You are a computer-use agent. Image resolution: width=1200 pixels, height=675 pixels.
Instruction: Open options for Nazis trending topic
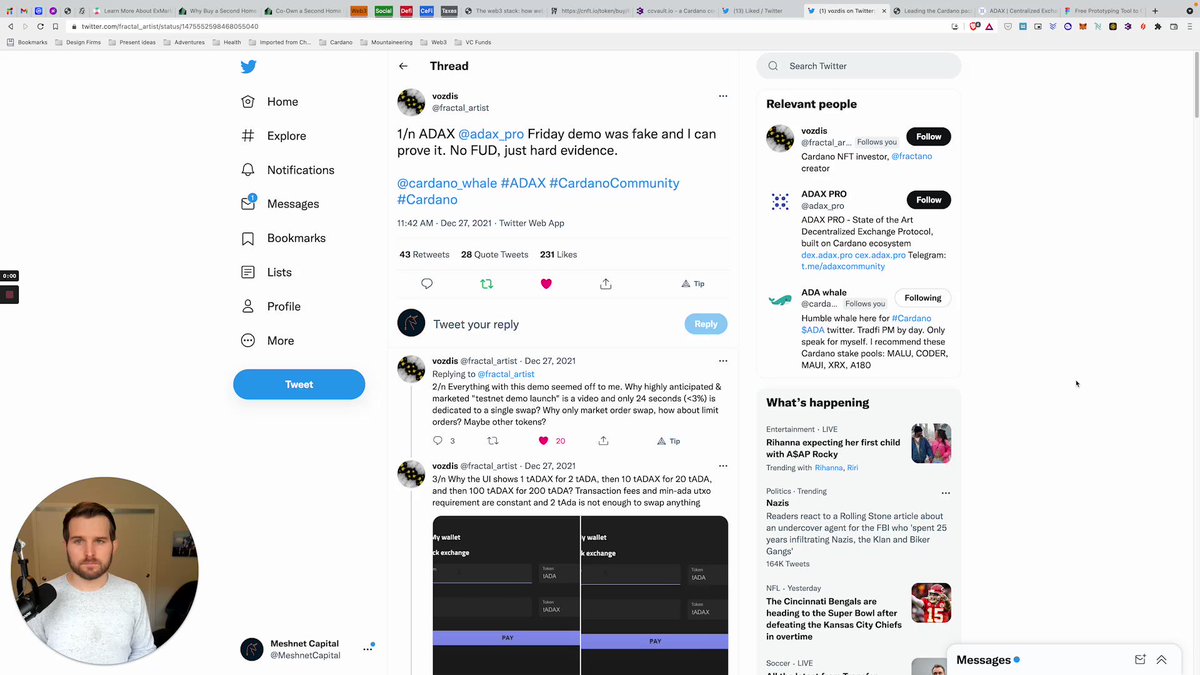point(945,492)
